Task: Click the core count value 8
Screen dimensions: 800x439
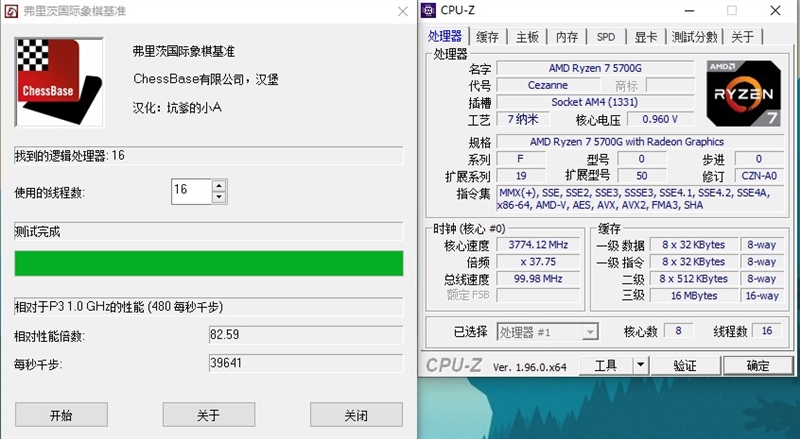Action: tap(679, 330)
